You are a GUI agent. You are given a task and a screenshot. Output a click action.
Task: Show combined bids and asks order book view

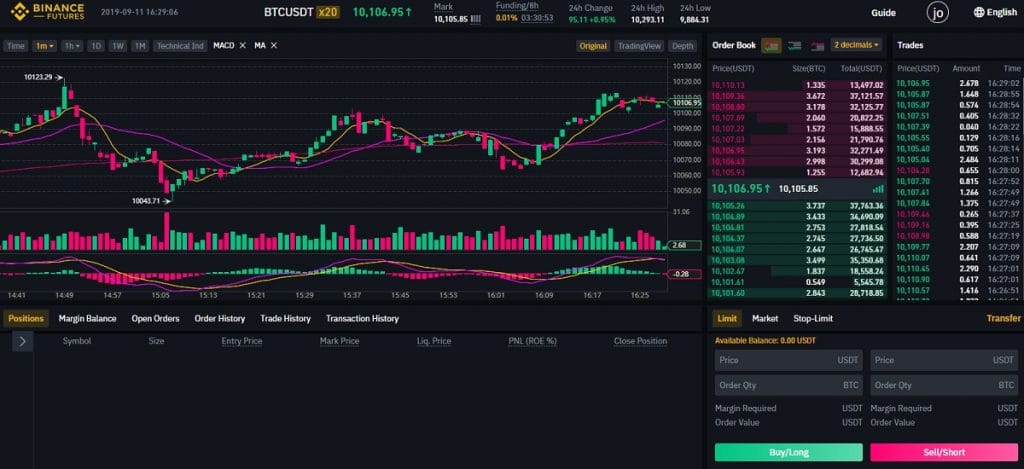pos(771,45)
